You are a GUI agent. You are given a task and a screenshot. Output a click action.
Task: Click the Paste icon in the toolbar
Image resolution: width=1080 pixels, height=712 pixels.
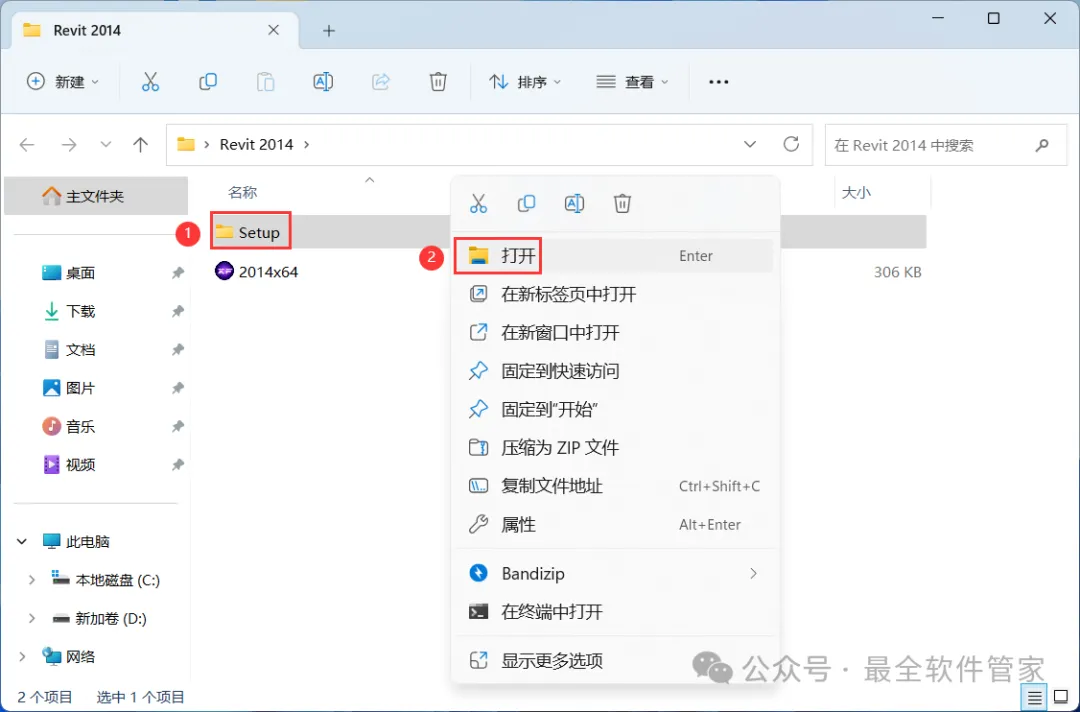tap(265, 82)
